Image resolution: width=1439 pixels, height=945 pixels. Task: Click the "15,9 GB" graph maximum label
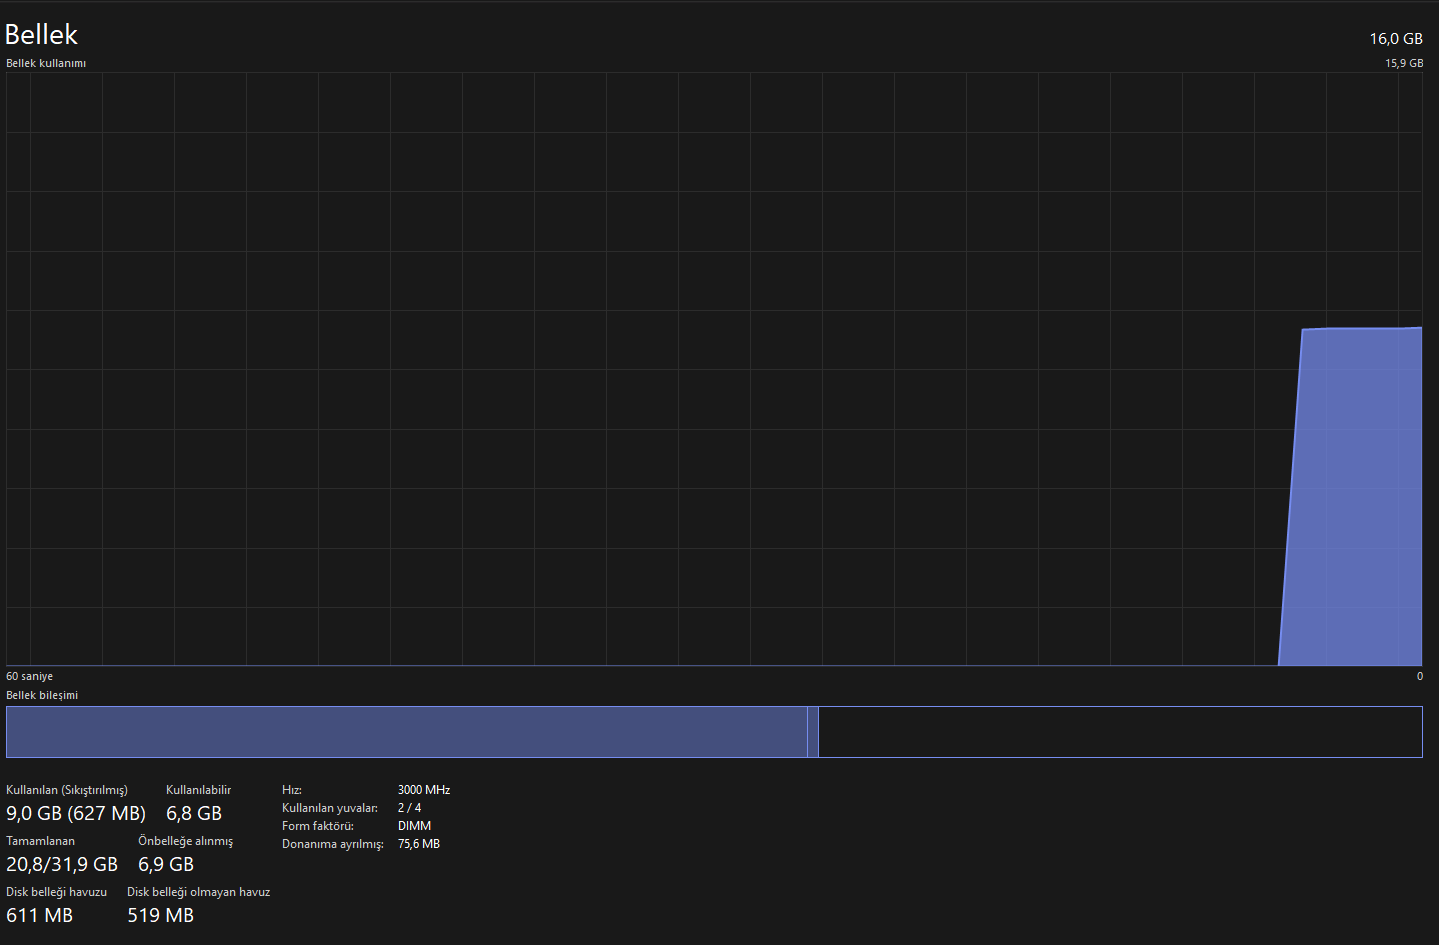point(1404,63)
